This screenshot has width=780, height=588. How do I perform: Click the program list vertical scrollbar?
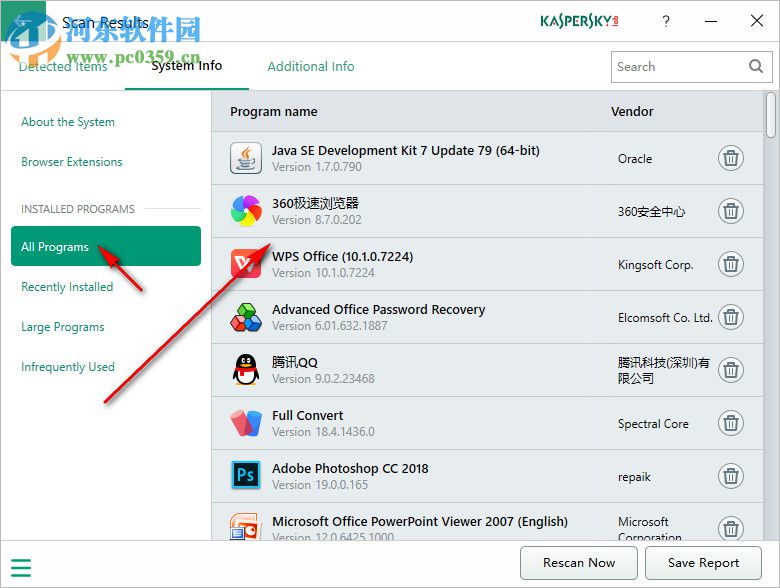click(771, 114)
